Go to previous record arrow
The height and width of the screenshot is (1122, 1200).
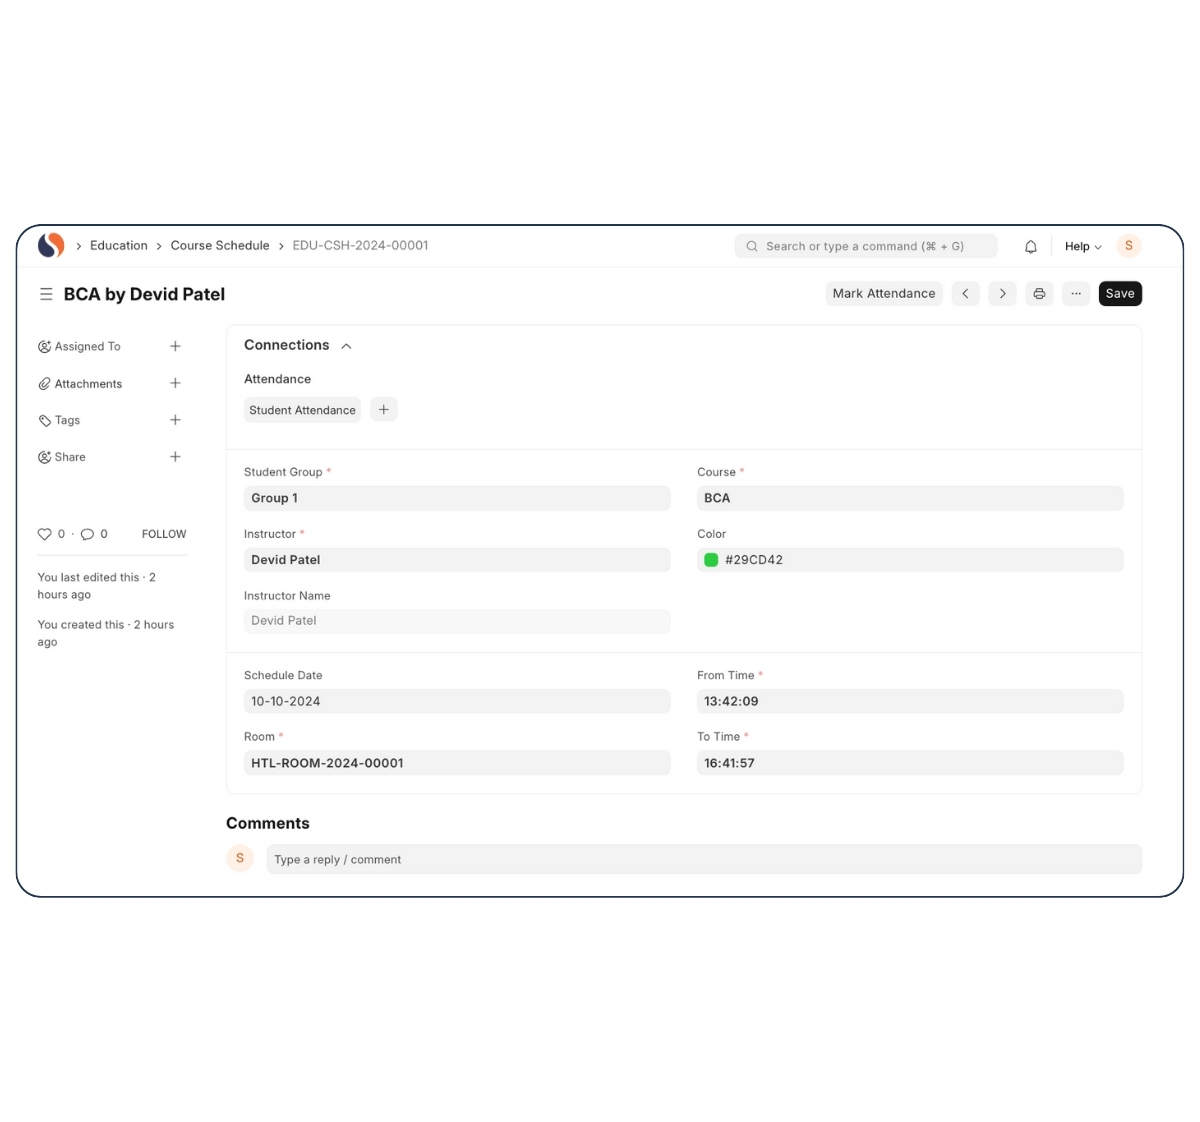point(965,294)
